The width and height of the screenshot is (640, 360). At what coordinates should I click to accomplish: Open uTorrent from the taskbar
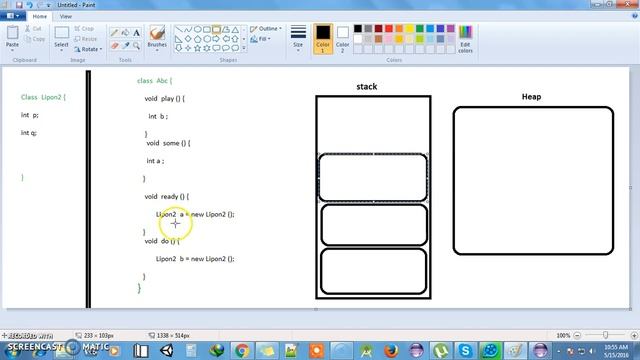pyautogui.click(x=440, y=351)
